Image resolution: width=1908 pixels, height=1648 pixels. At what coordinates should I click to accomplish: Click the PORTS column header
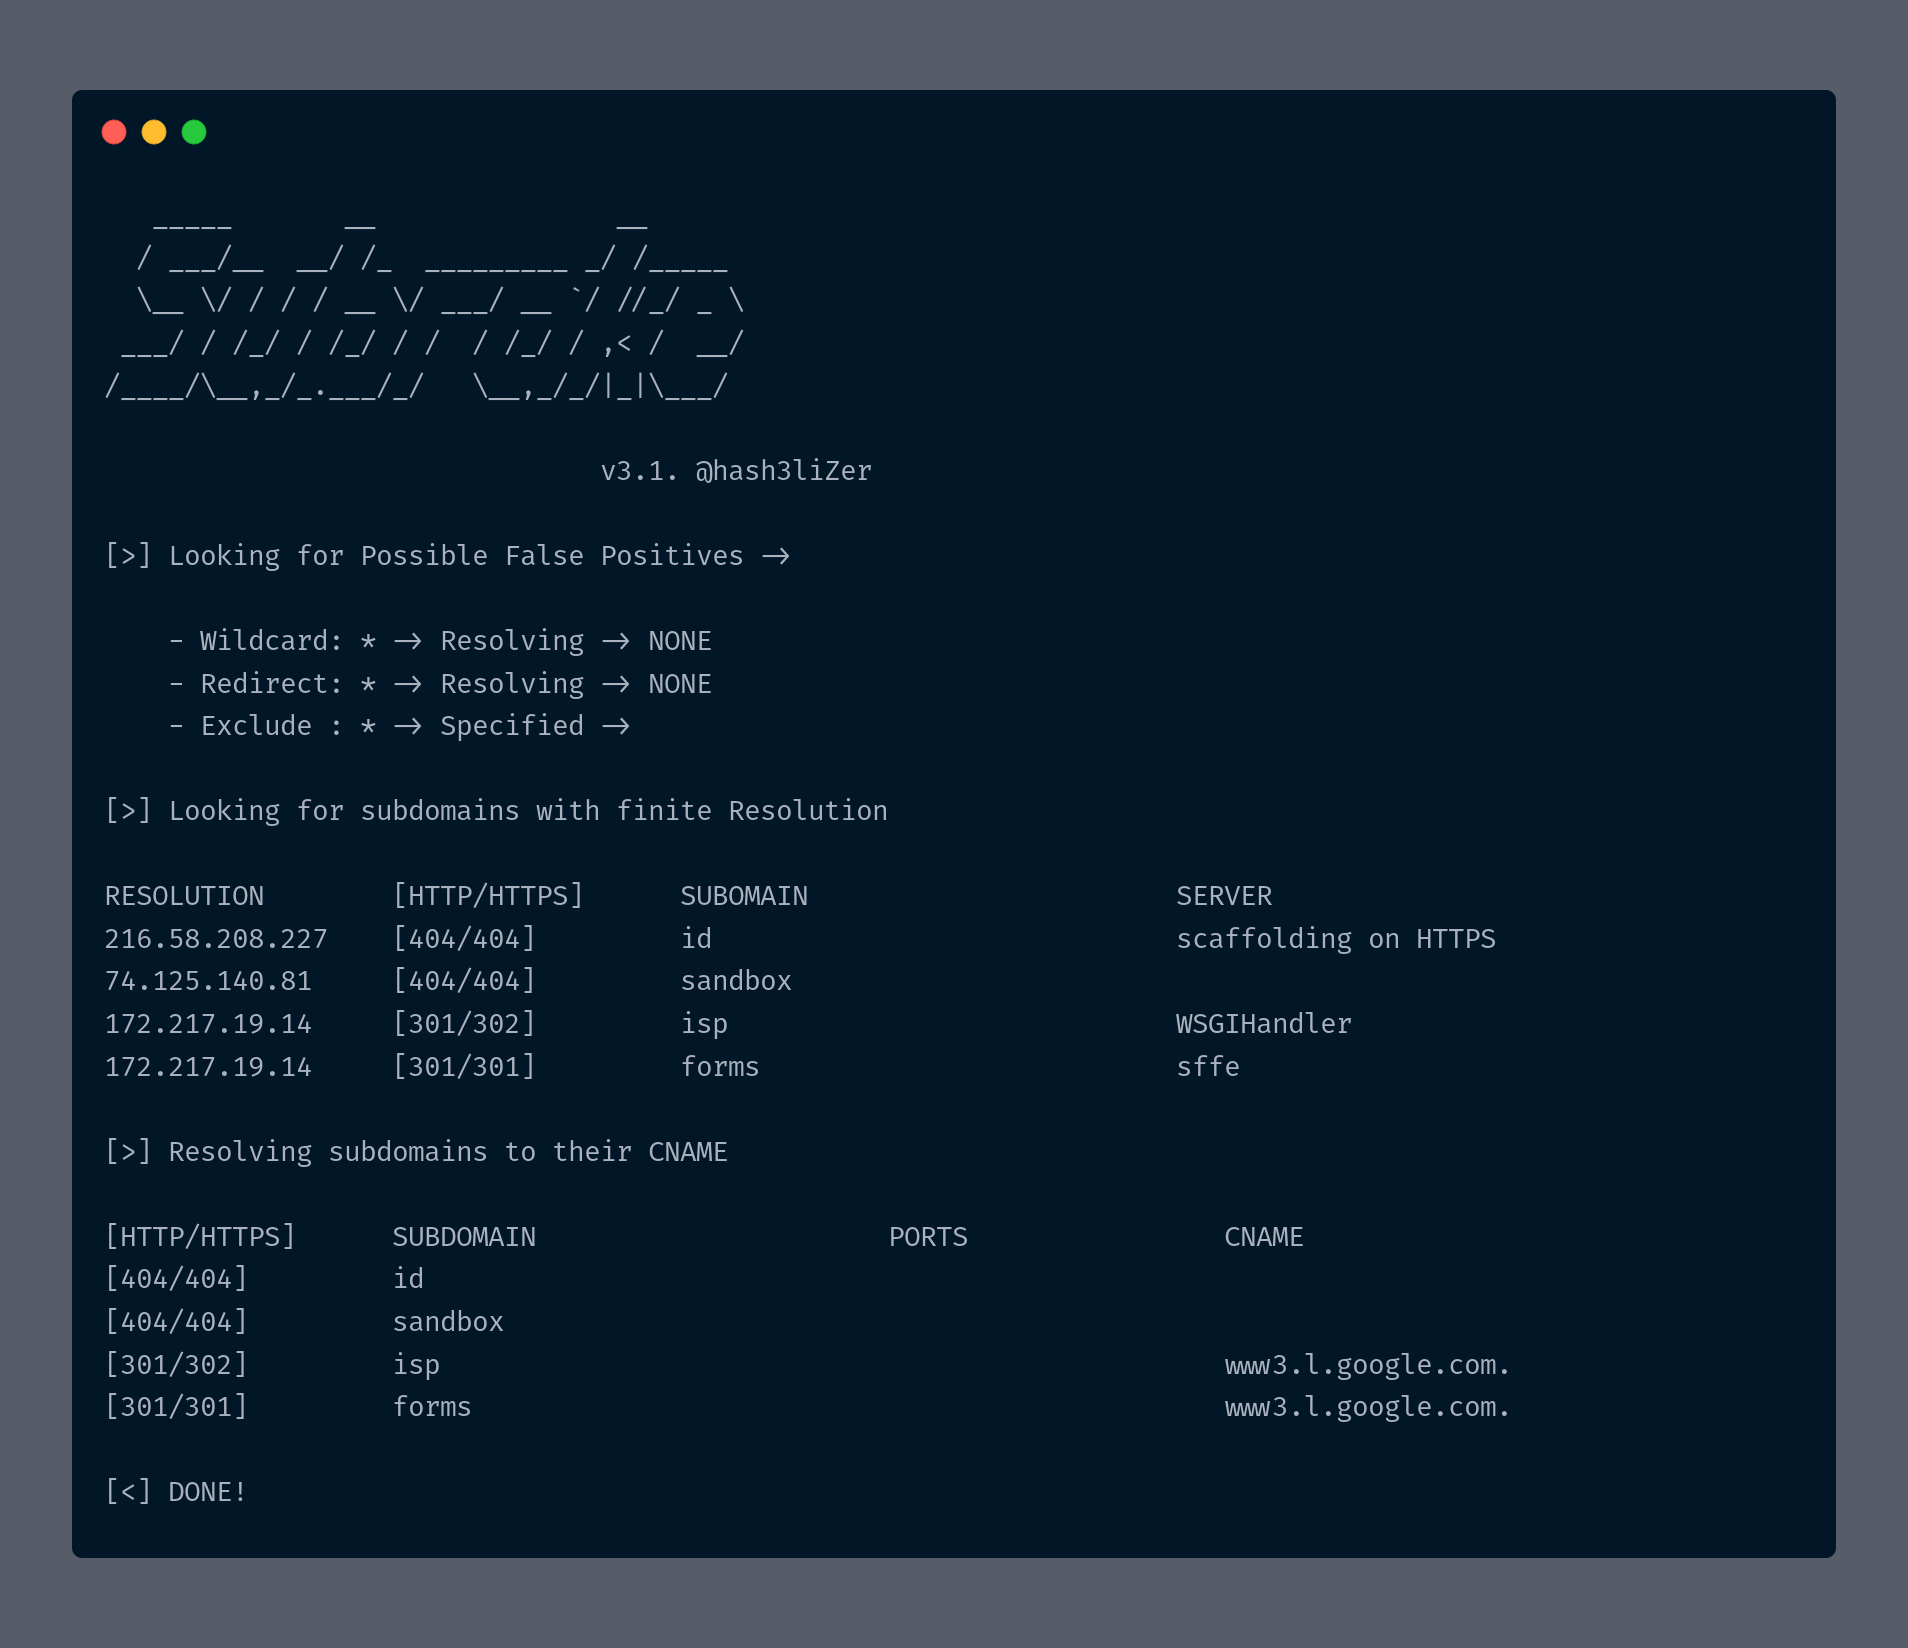(x=928, y=1237)
